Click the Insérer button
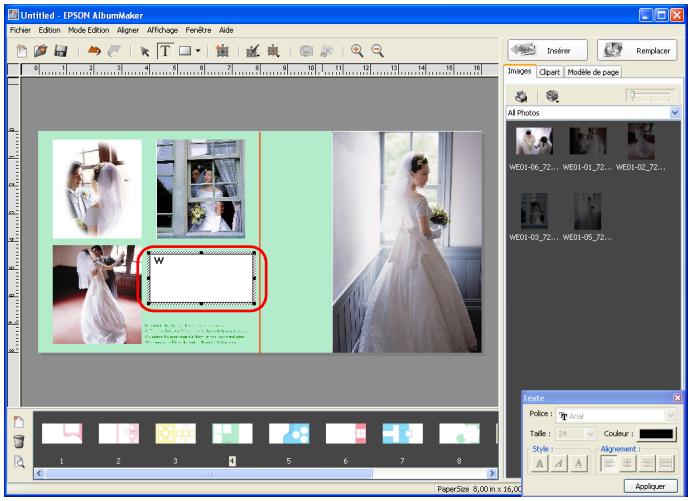This screenshot has width=692, height=501. (x=547, y=50)
